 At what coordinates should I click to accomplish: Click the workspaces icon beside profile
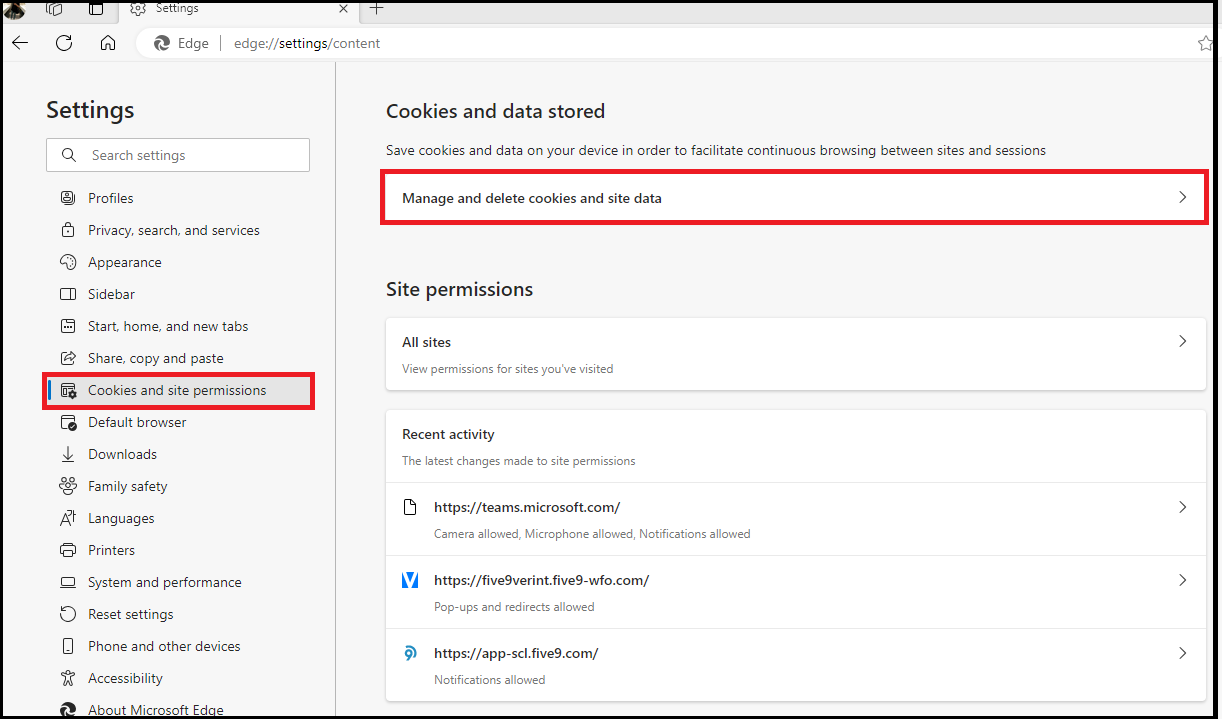(x=55, y=9)
